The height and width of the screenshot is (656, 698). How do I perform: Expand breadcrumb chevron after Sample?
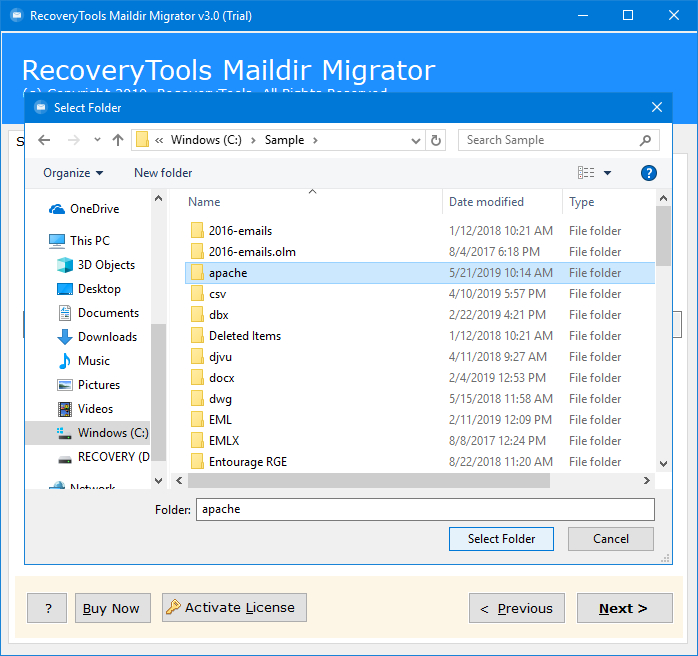[315, 141]
